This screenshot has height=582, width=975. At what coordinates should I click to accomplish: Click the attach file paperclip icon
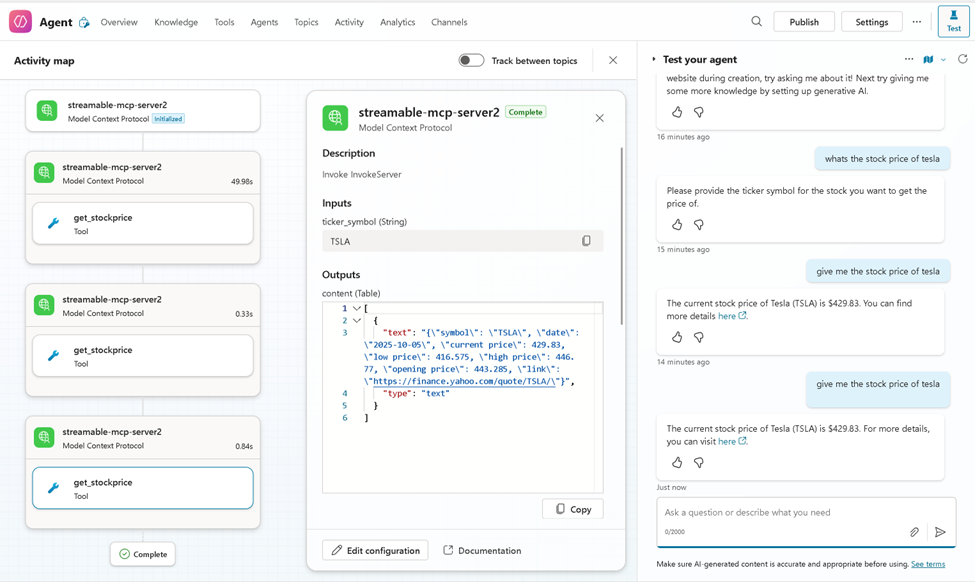(x=914, y=532)
